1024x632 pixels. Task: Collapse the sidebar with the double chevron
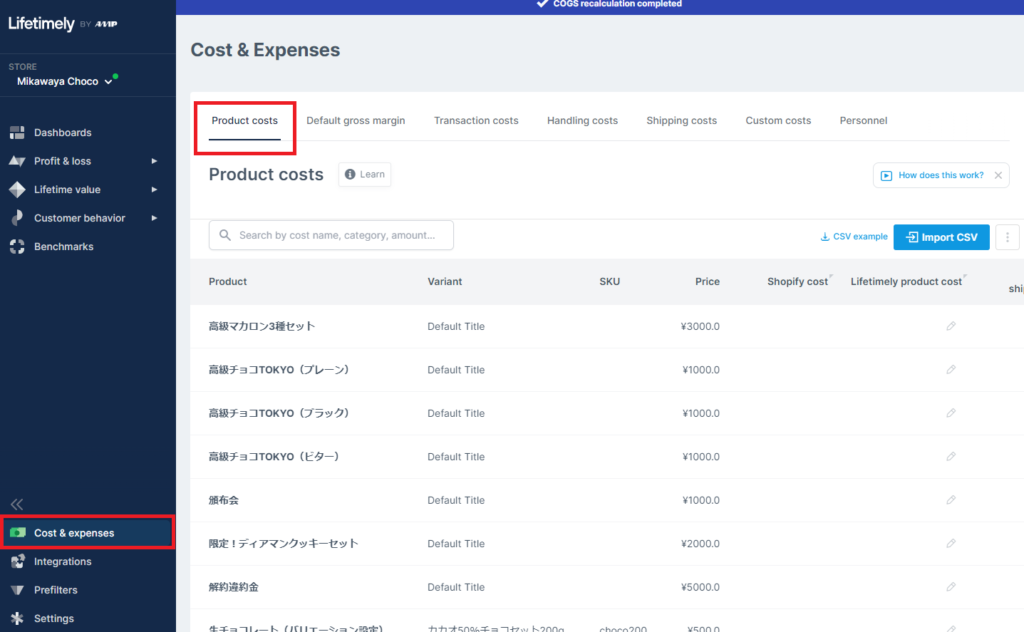coord(17,504)
